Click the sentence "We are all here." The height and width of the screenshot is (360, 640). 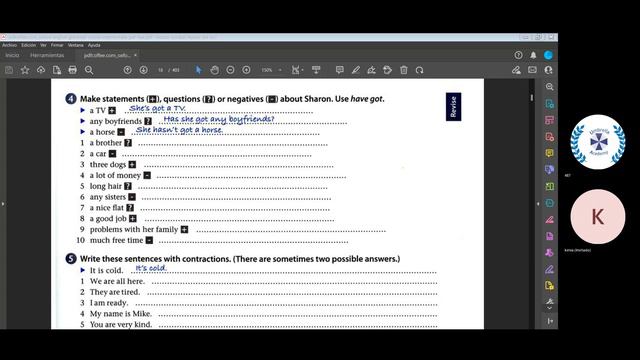pyautogui.click(x=117, y=281)
